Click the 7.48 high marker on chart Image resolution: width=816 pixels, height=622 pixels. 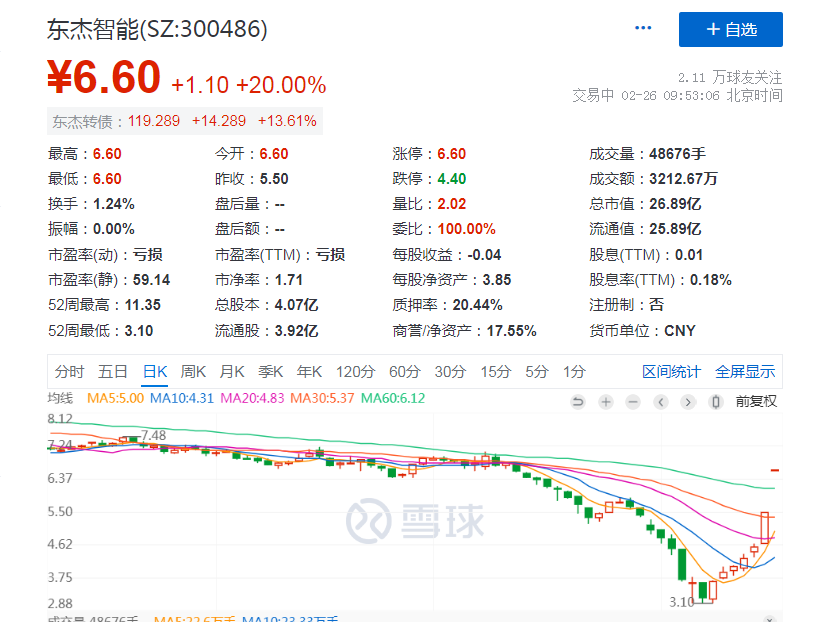[x=153, y=435]
